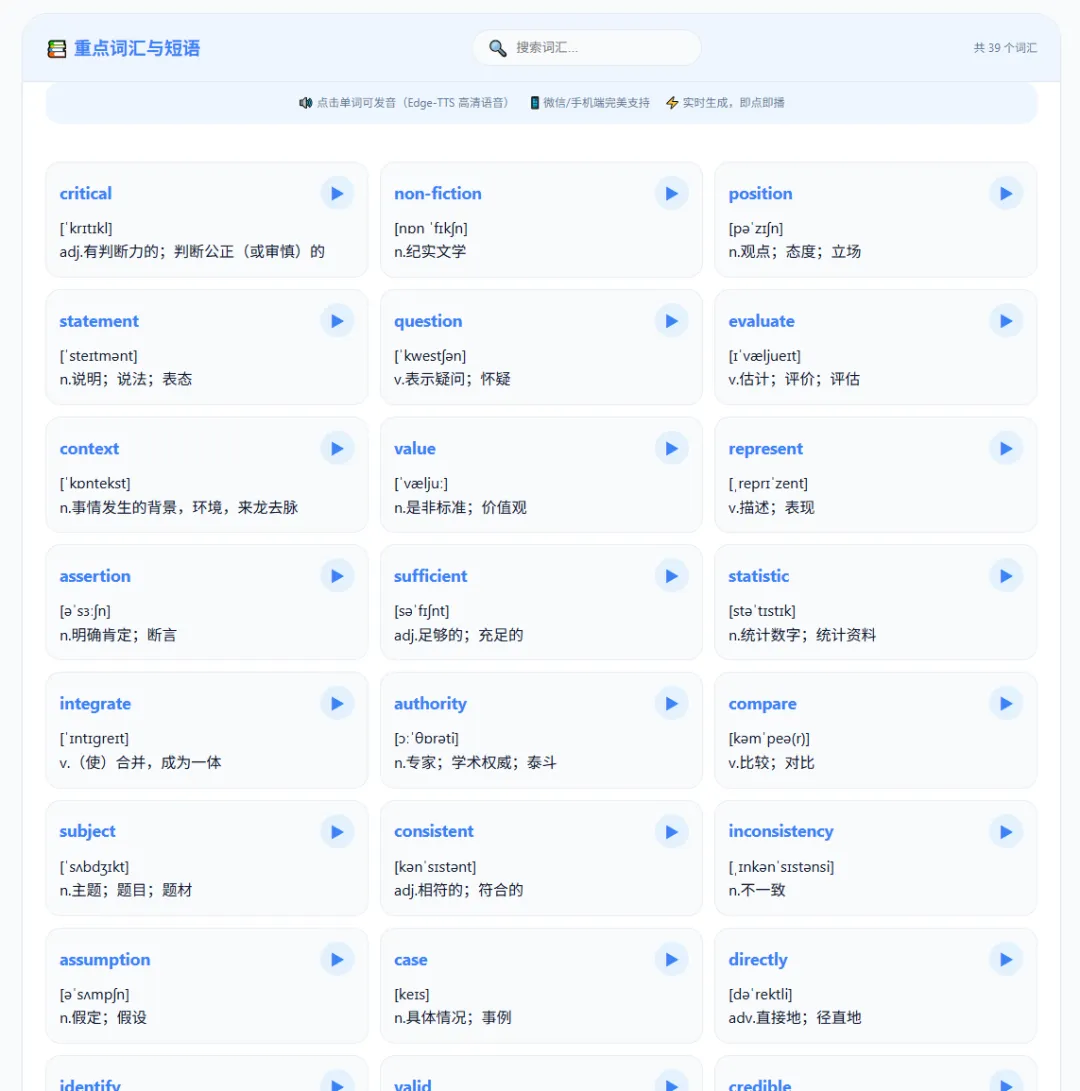Click the 点击单词可发音 tip text

click(413, 103)
